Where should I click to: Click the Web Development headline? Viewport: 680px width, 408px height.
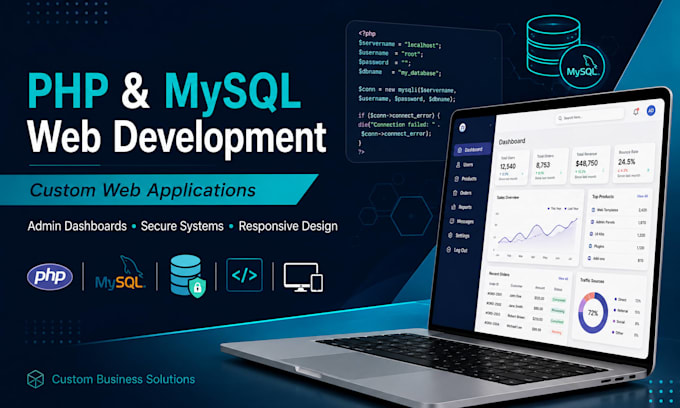pos(177,137)
